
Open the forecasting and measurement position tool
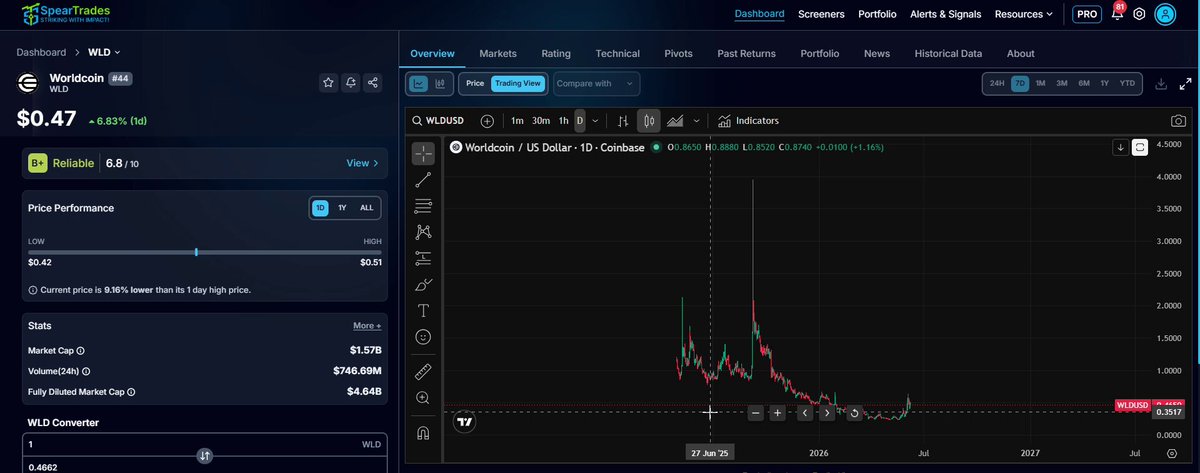tap(423, 258)
